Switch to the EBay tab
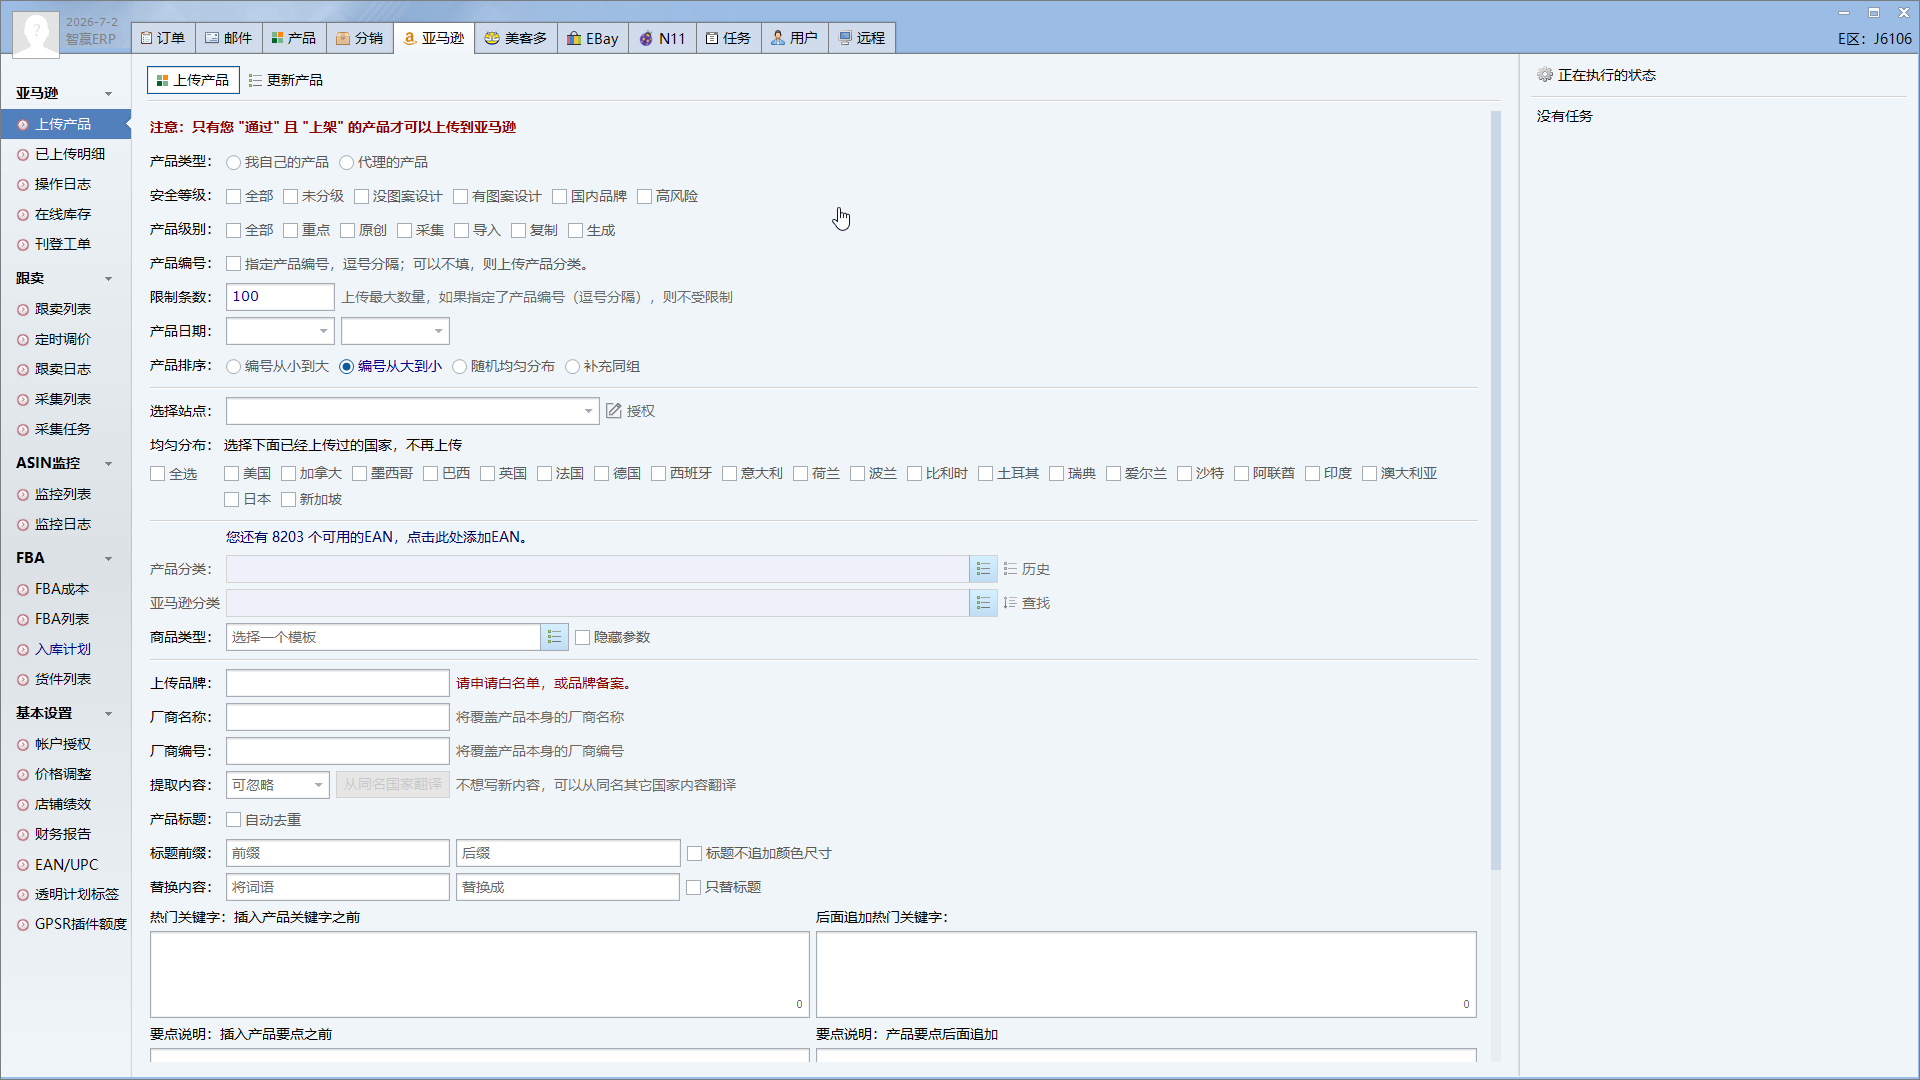 coord(593,38)
